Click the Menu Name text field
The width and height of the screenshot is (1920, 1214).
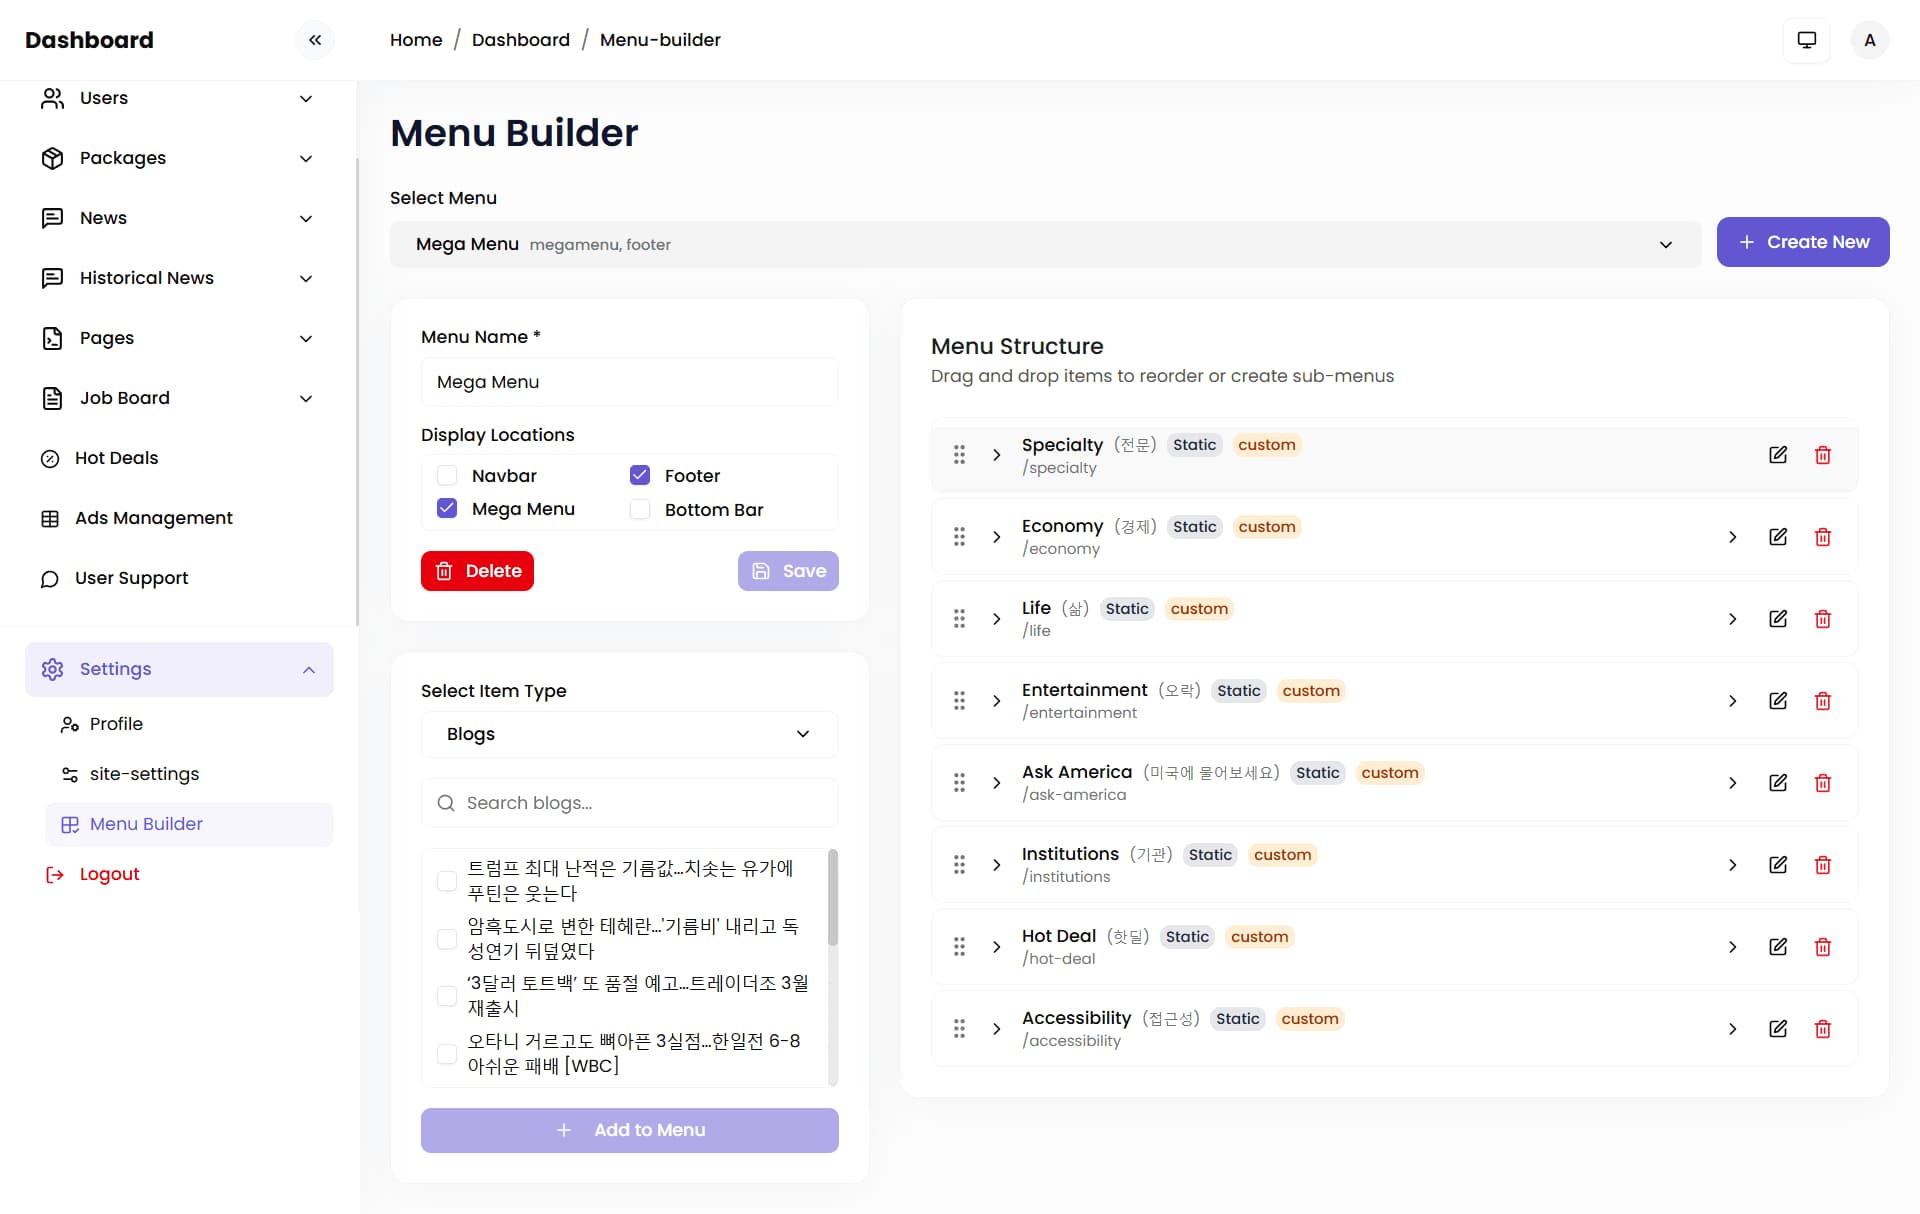click(629, 382)
